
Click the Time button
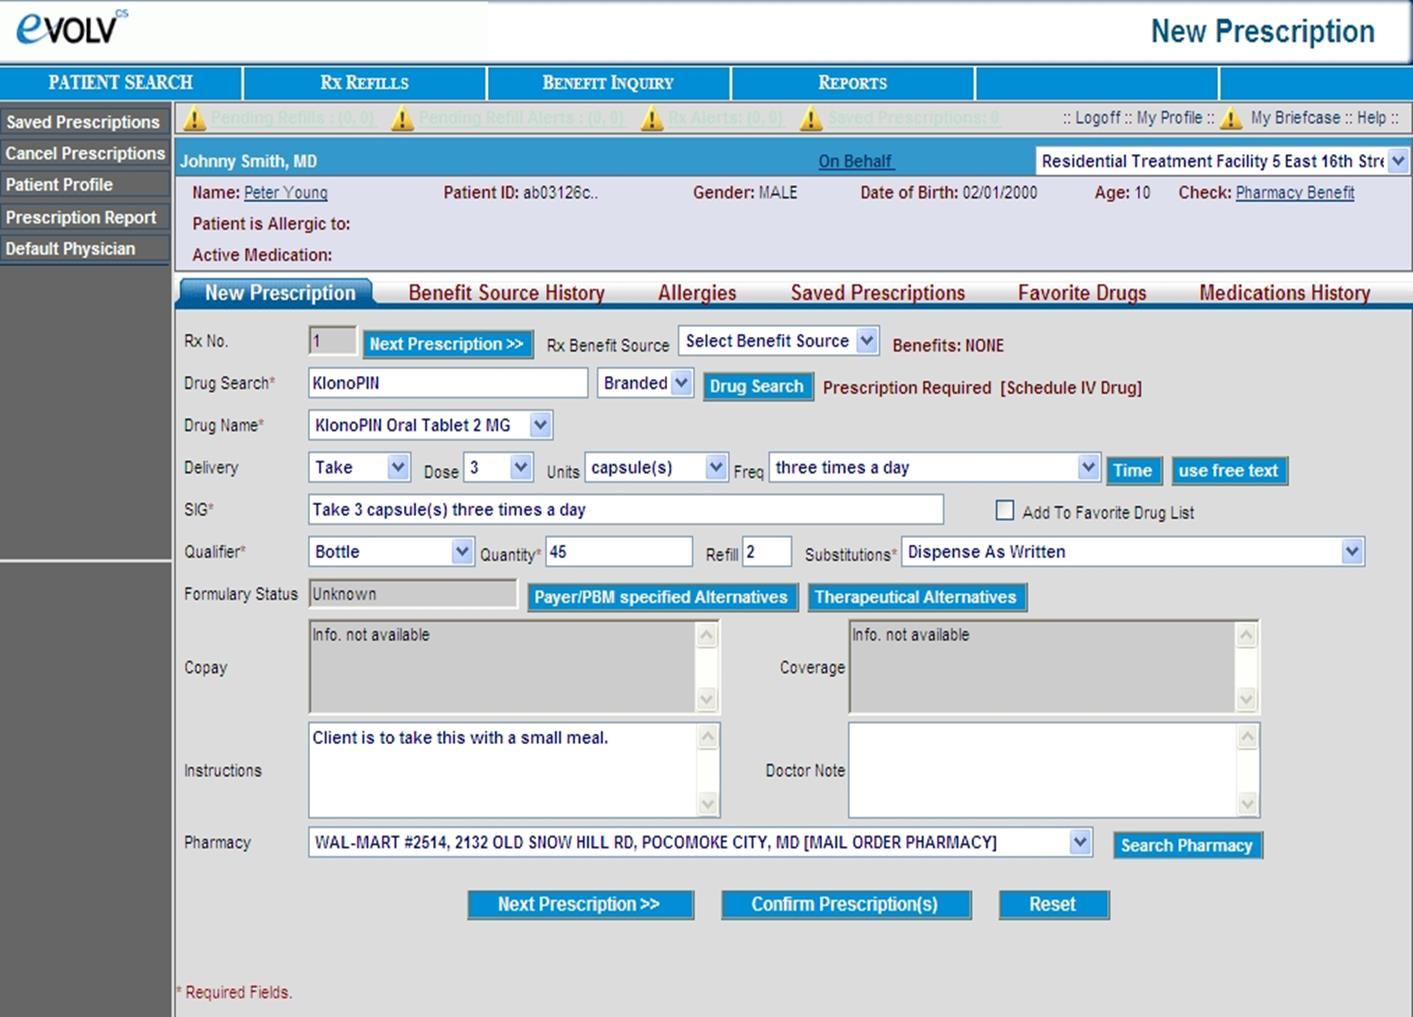point(1132,470)
